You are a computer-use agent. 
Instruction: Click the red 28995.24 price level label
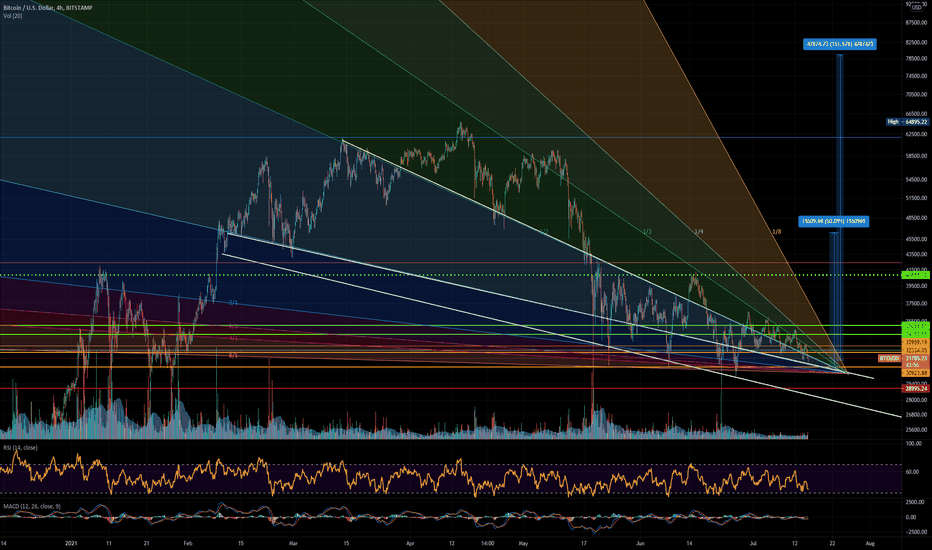coord(915,388)
